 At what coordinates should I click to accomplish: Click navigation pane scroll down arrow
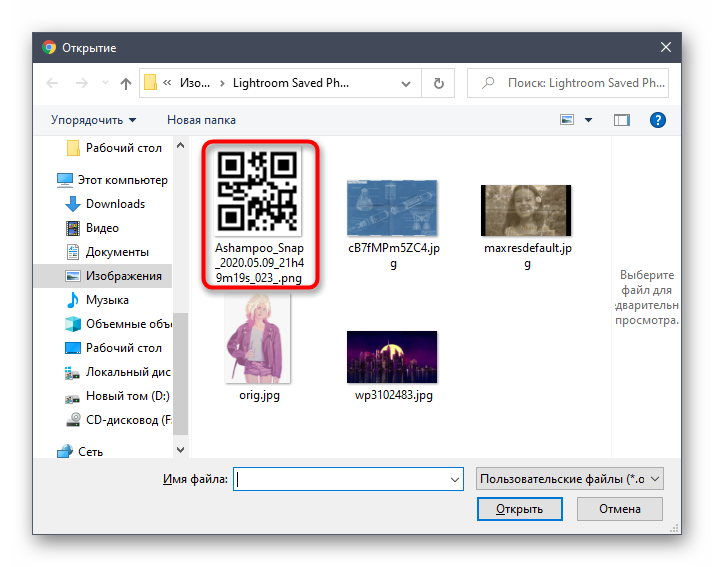pyautogui.click(x=180, y=450)
